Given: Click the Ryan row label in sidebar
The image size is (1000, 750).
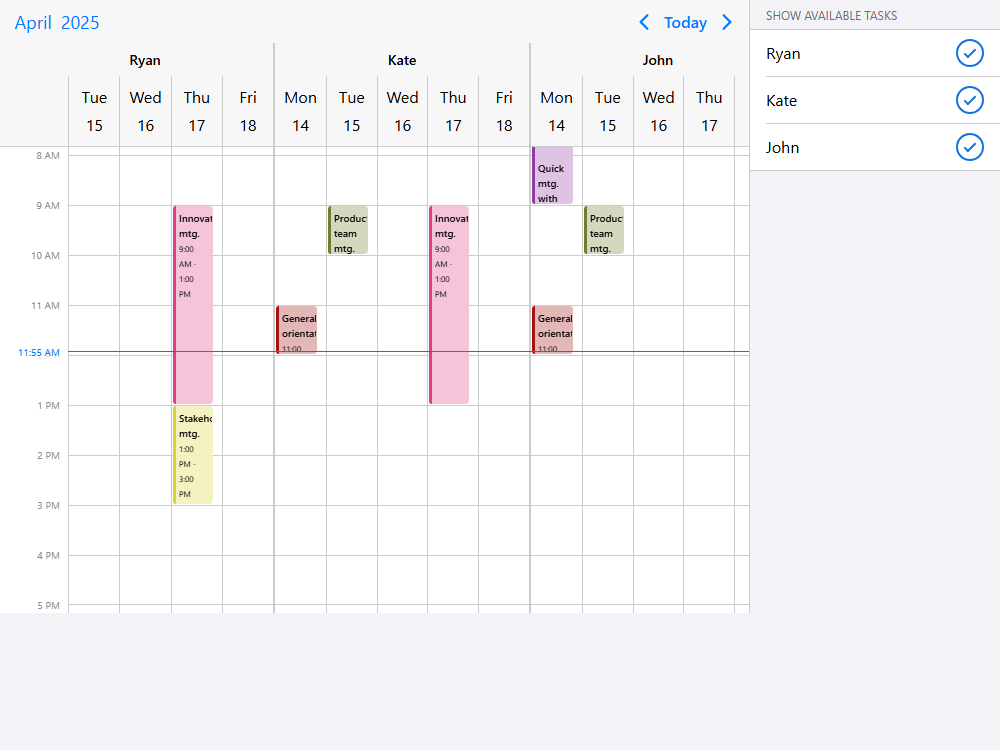Looking at the screenshot, I should tap(783, 54).
